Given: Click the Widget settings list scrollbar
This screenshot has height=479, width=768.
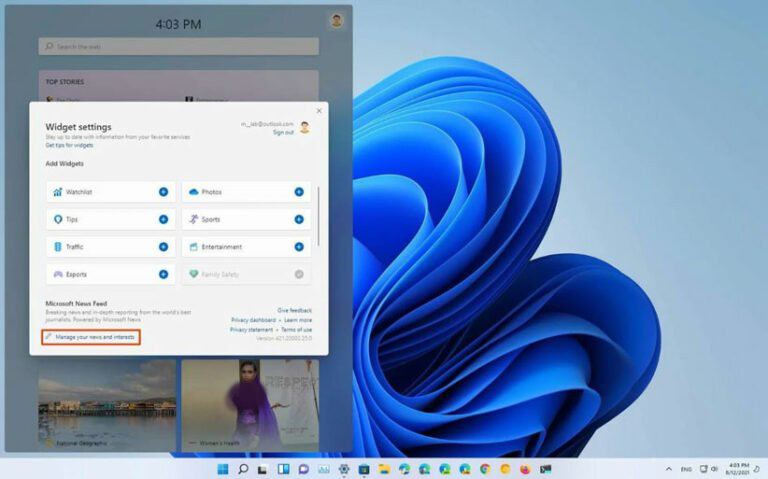Looking at the screenshot, I should click(319, 215).
